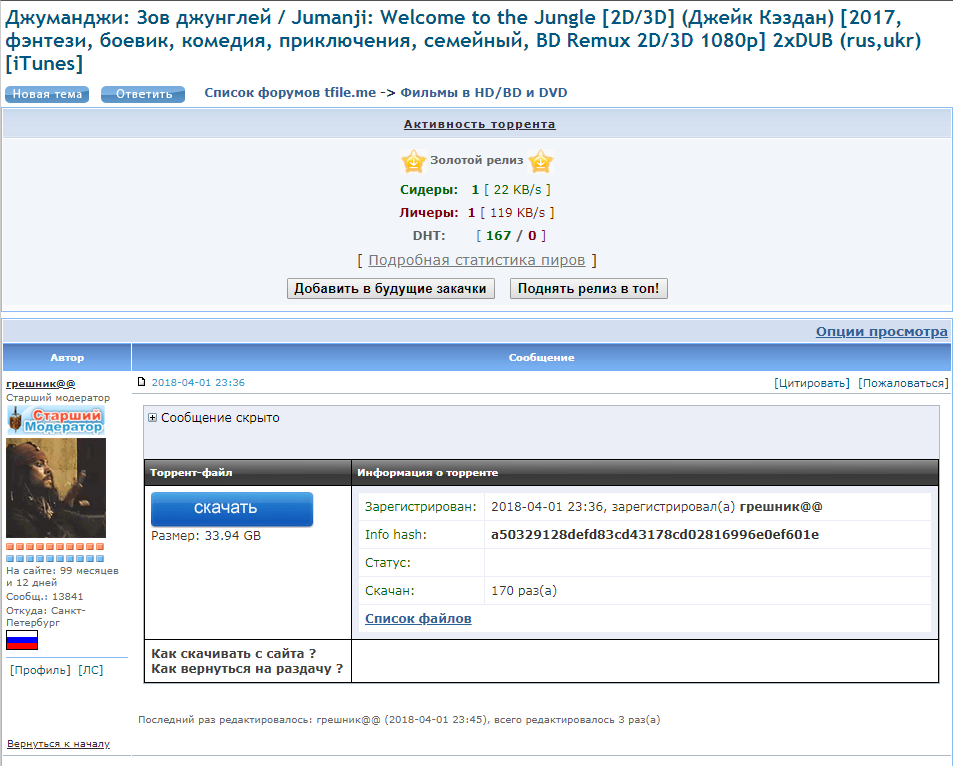The width and height of the screenshot is (953, 766).
Task: Click the Автор column header
Action: (67, 357)
